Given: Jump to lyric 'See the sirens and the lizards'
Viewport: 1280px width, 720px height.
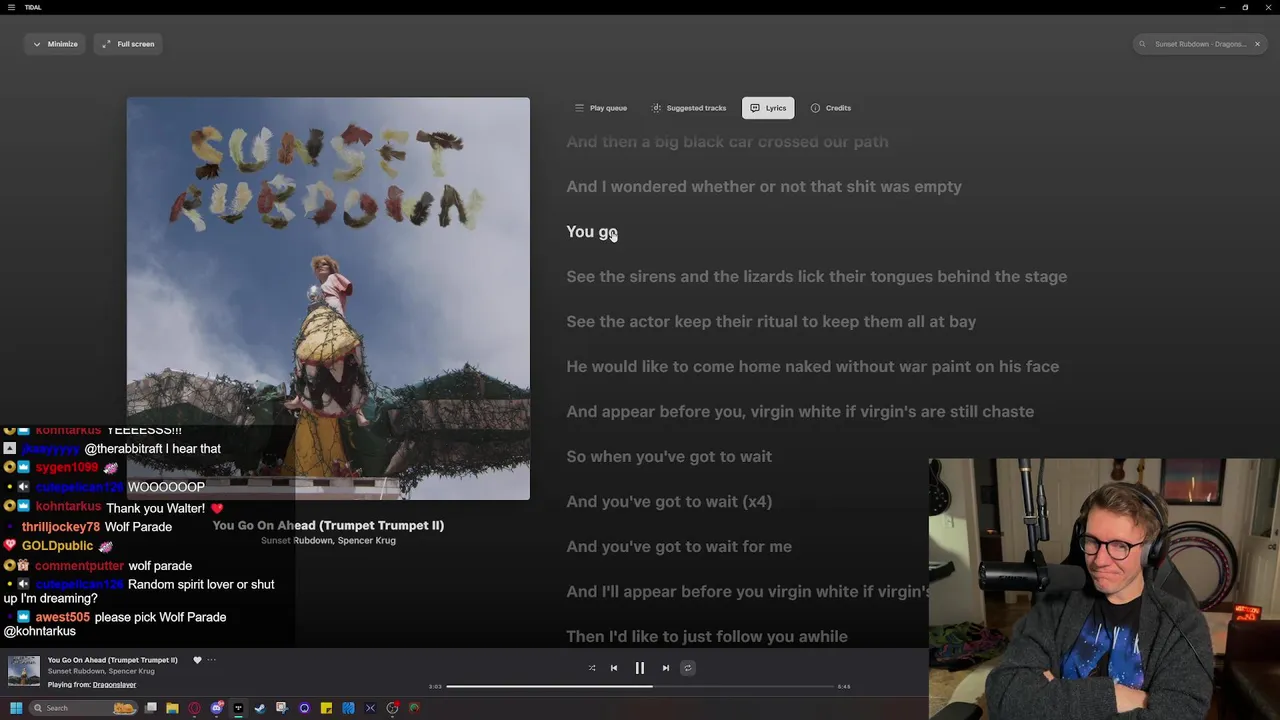Looking at the screenshot, I should tap(816, 277).
